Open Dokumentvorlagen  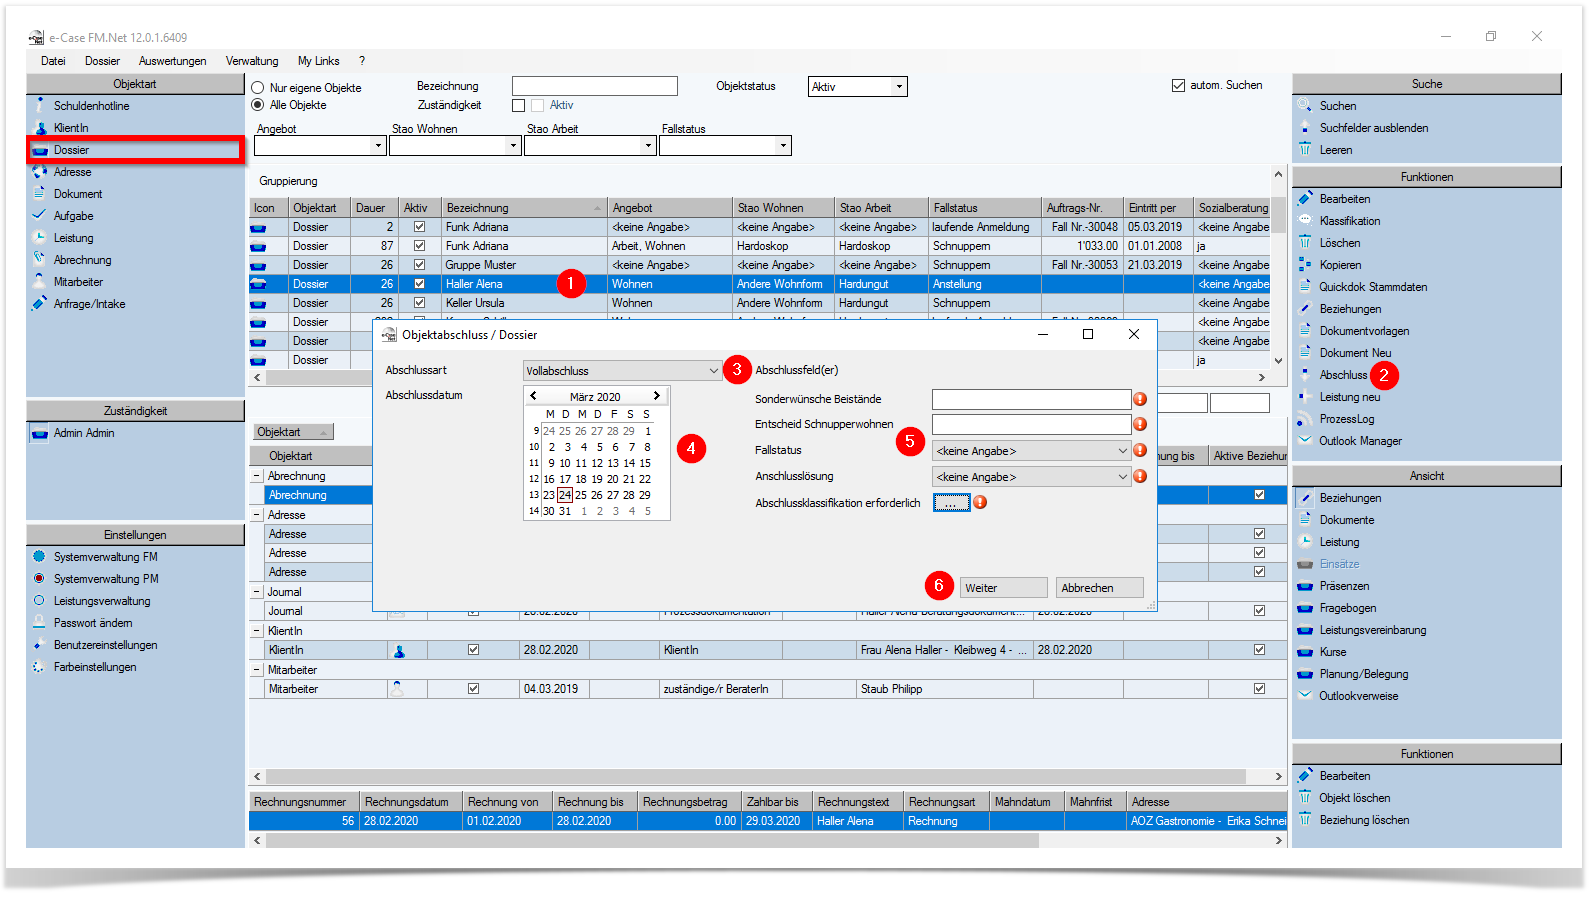pos(1364,331)
